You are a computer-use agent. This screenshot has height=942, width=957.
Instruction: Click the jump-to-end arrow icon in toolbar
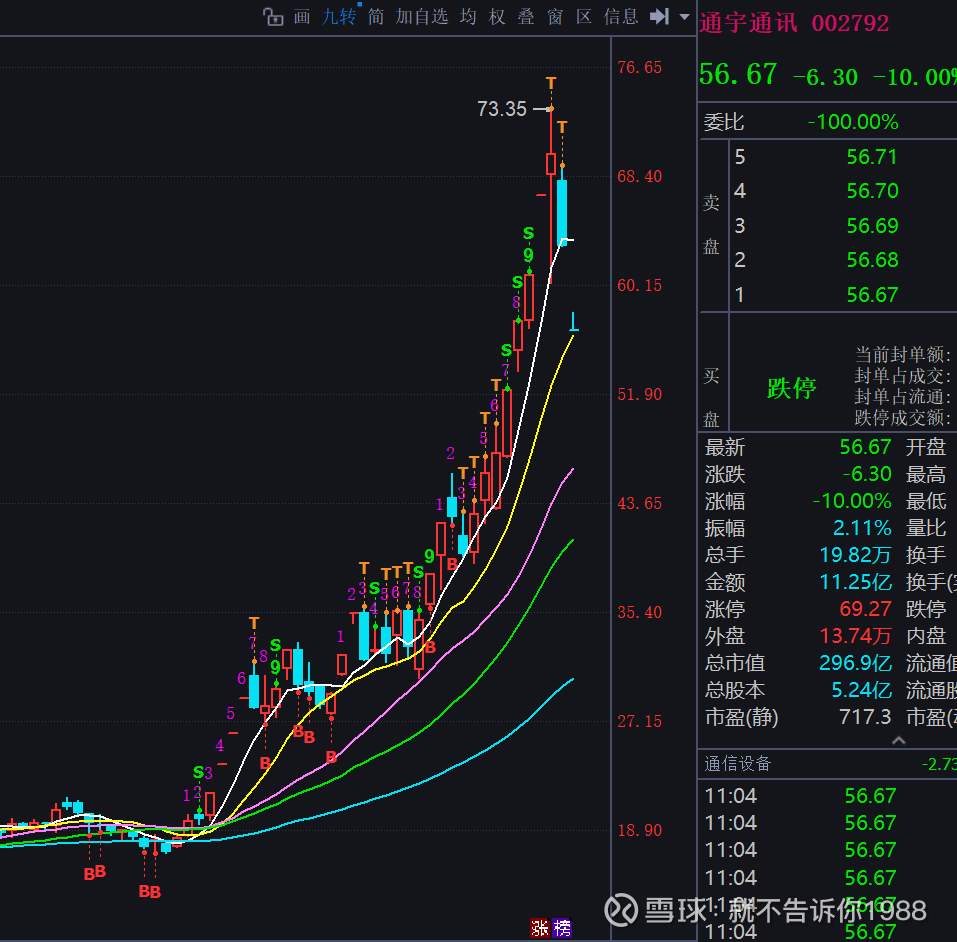pyautogui.click(x=660, y=16)
